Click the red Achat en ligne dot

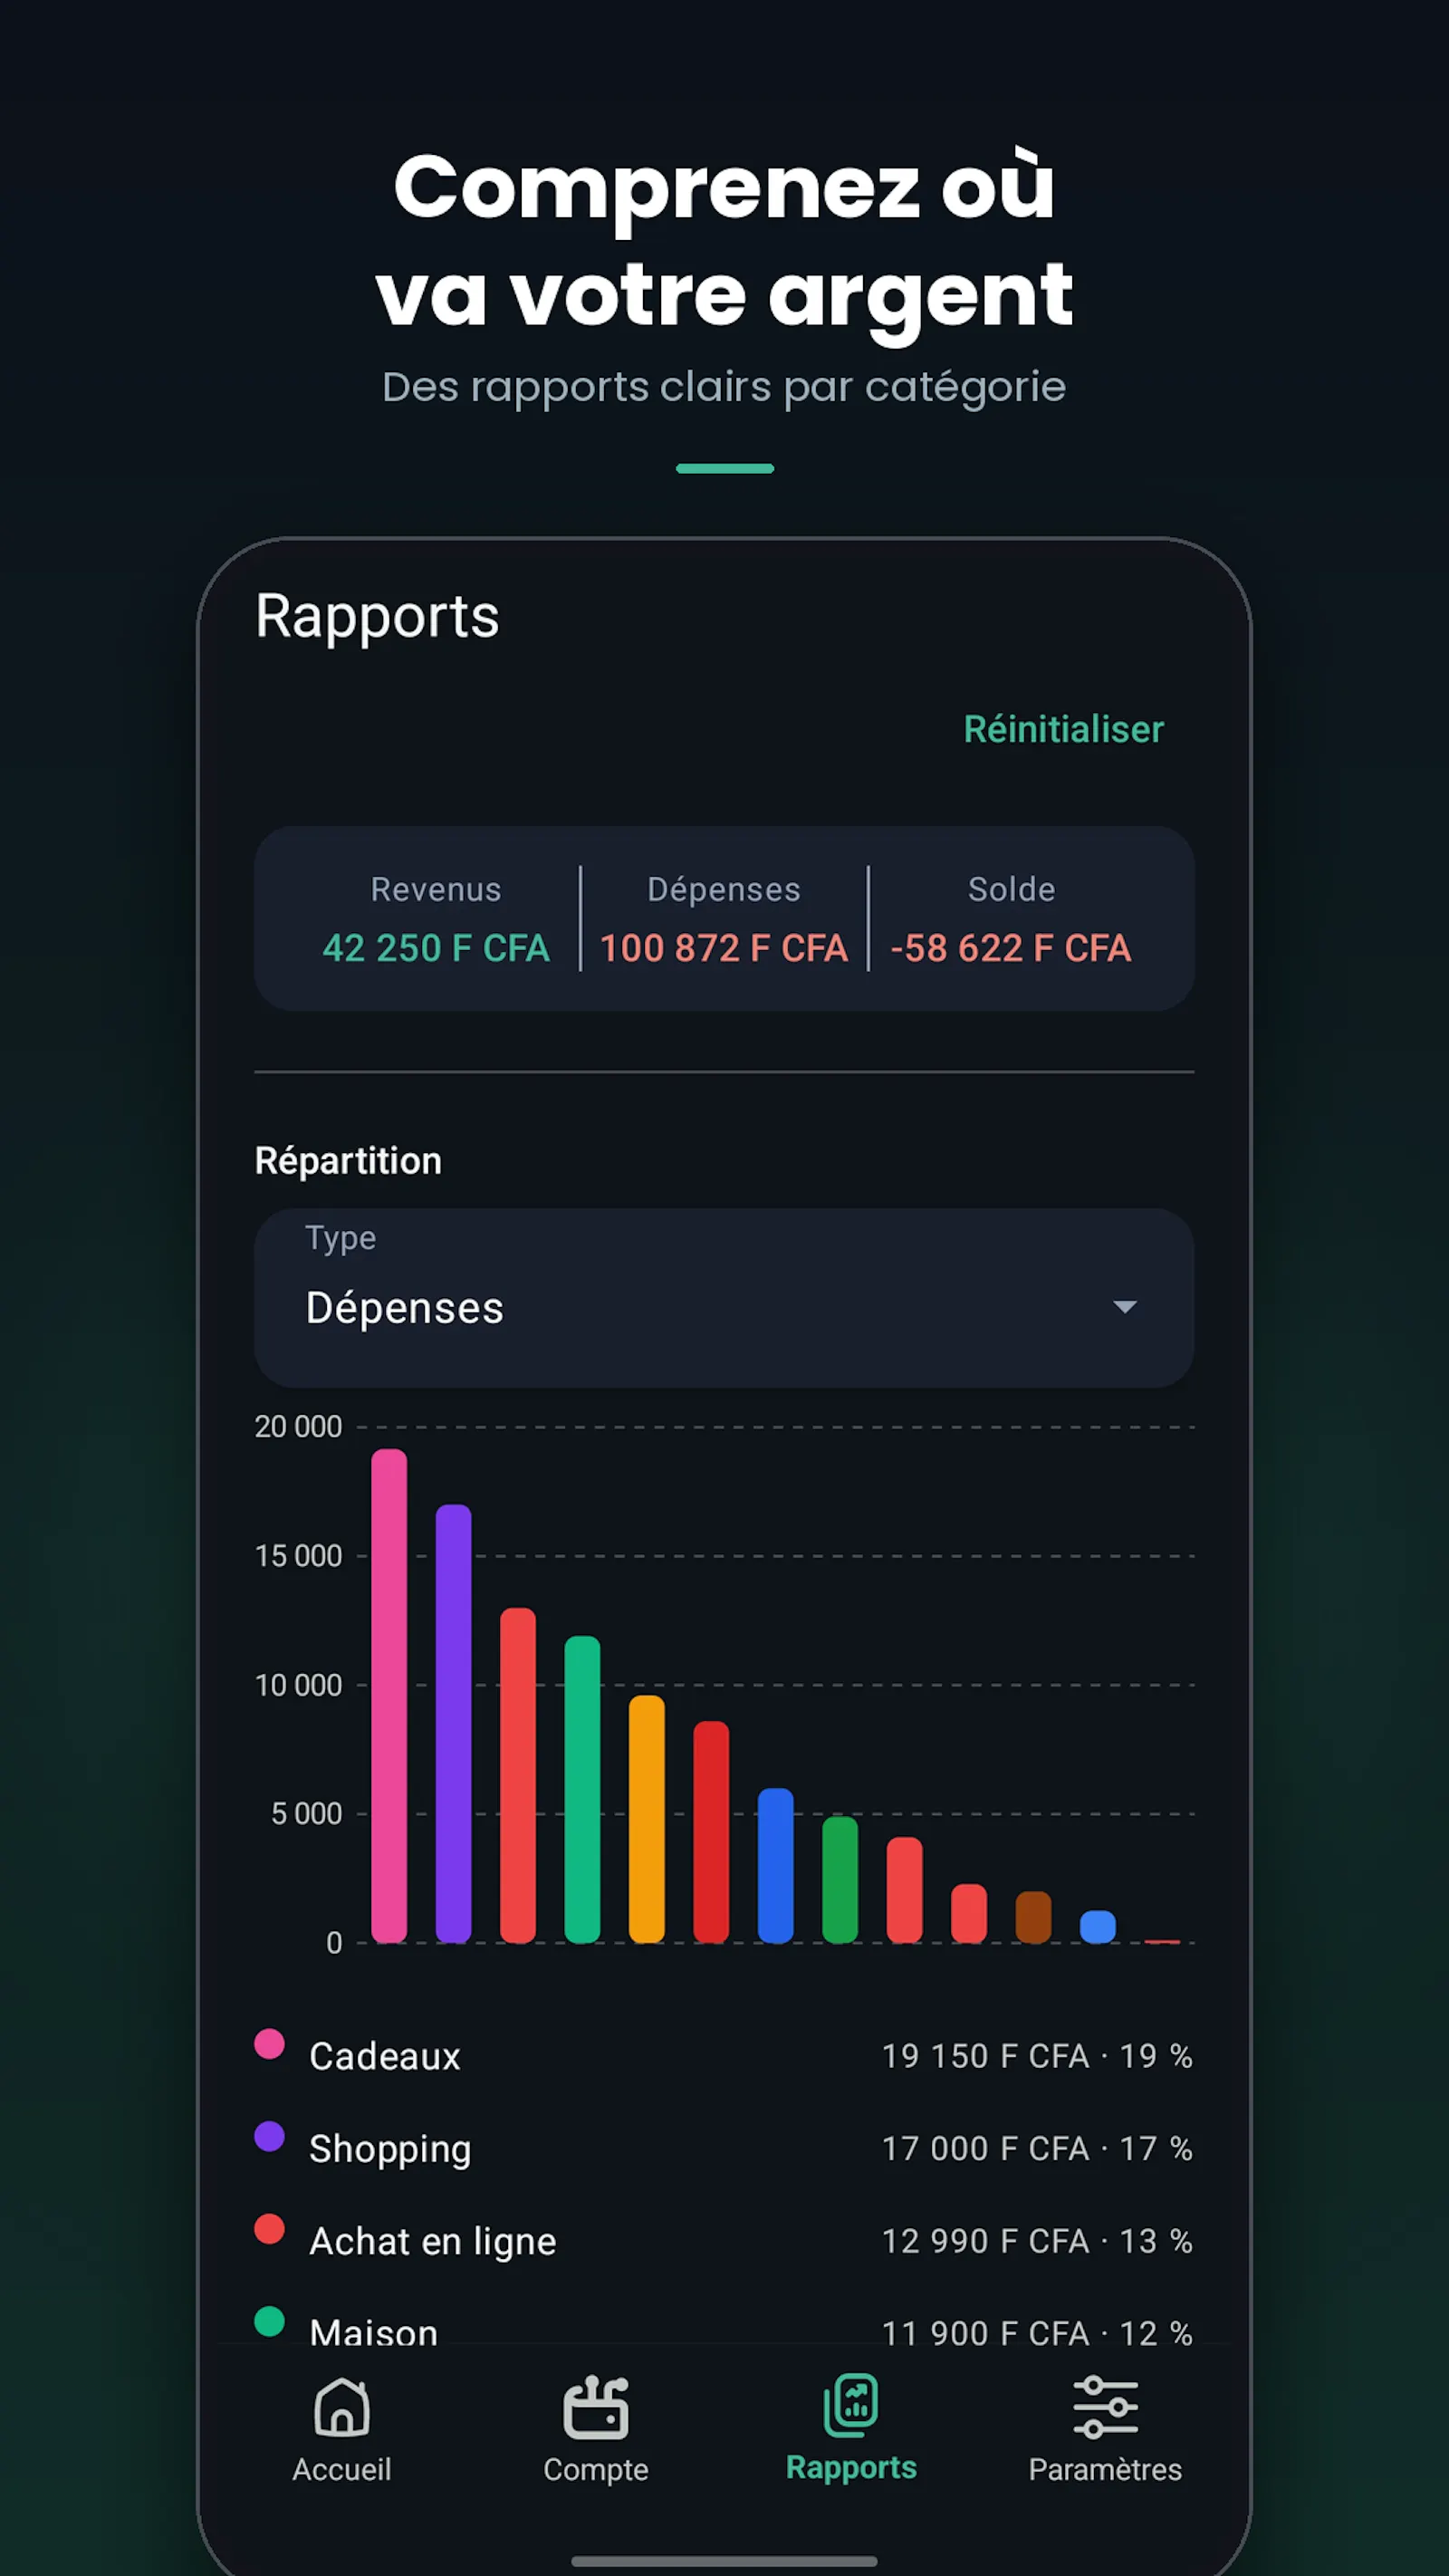[x=269, y=2229]
